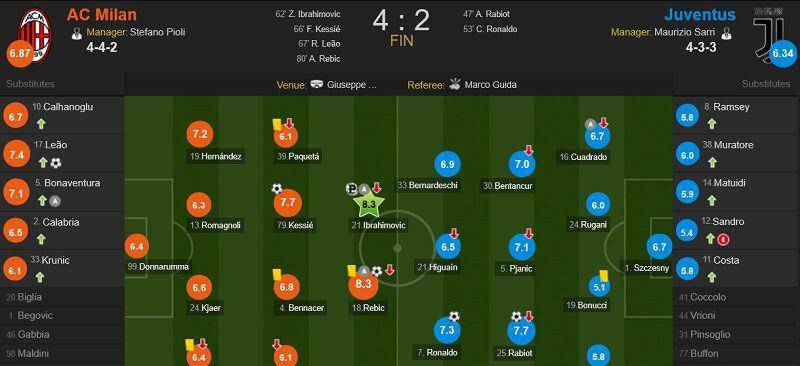The height and width of the screenshot is (366, 800).
Task: Click Donnarumma's 6.4 rating circle
Action: 137,247
